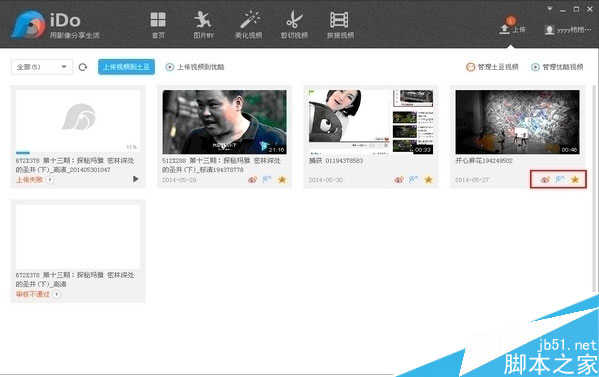
Task: Open the user account profile
Action: [x=567, y=30]
